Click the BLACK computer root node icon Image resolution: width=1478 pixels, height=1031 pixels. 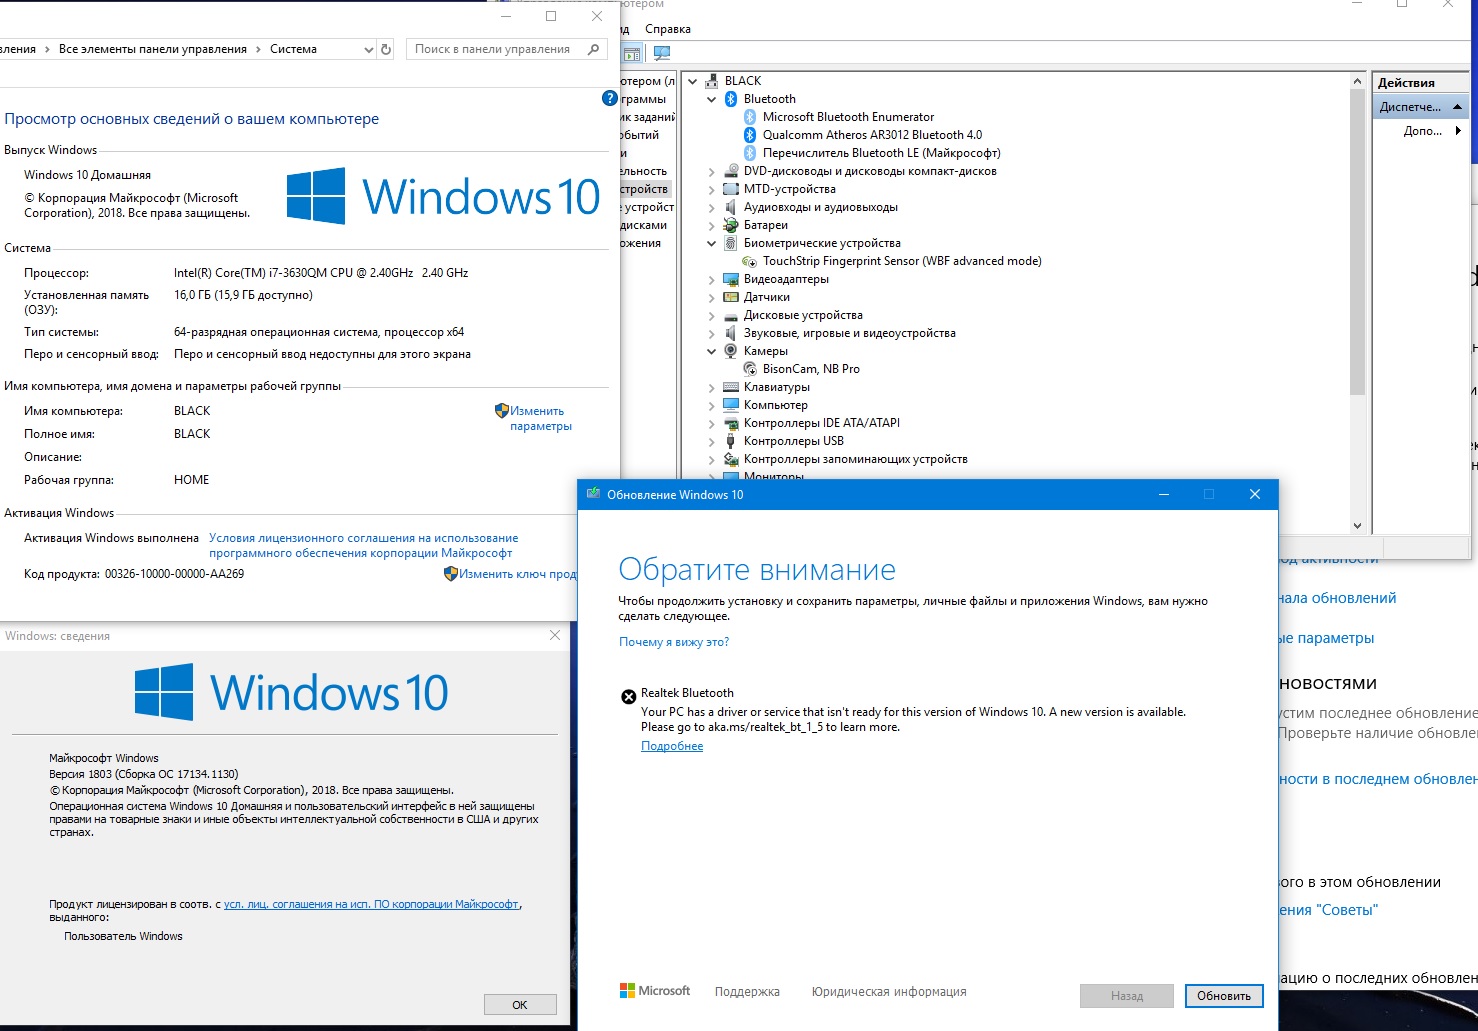[712, 81]
